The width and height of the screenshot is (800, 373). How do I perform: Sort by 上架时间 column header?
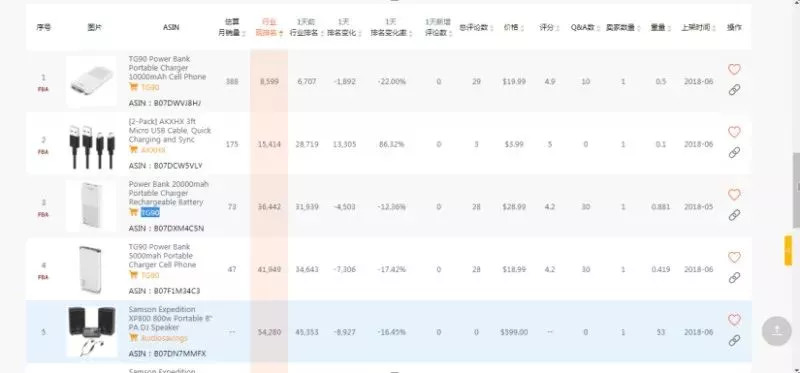point(698,28)
